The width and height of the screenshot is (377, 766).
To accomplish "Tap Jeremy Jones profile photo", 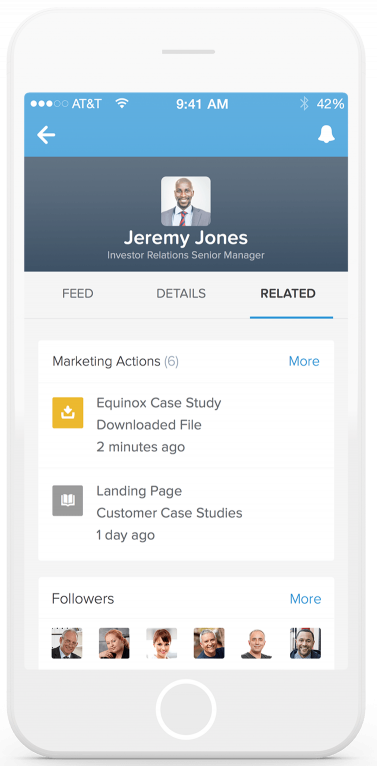I will (x=186, y=201).
